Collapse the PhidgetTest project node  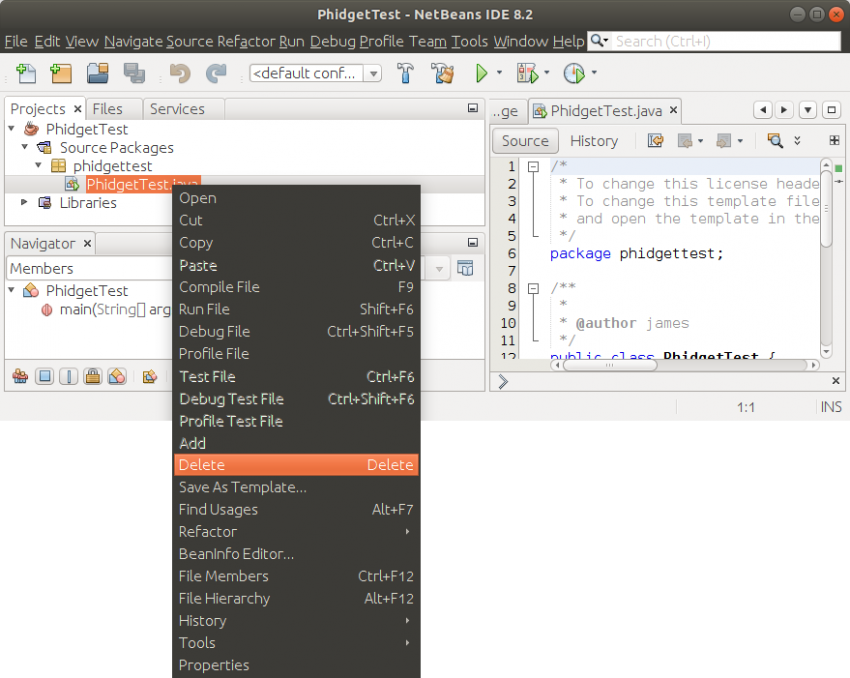[x=11, y=129]
